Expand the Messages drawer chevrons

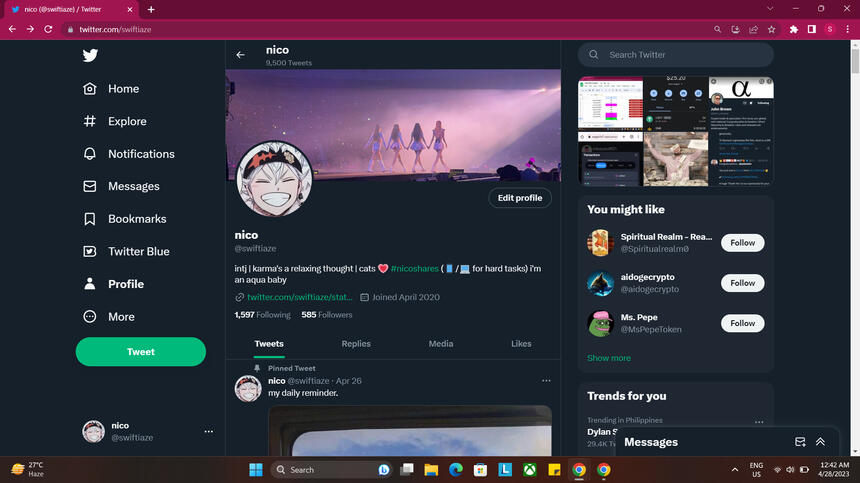coord(821,442)
